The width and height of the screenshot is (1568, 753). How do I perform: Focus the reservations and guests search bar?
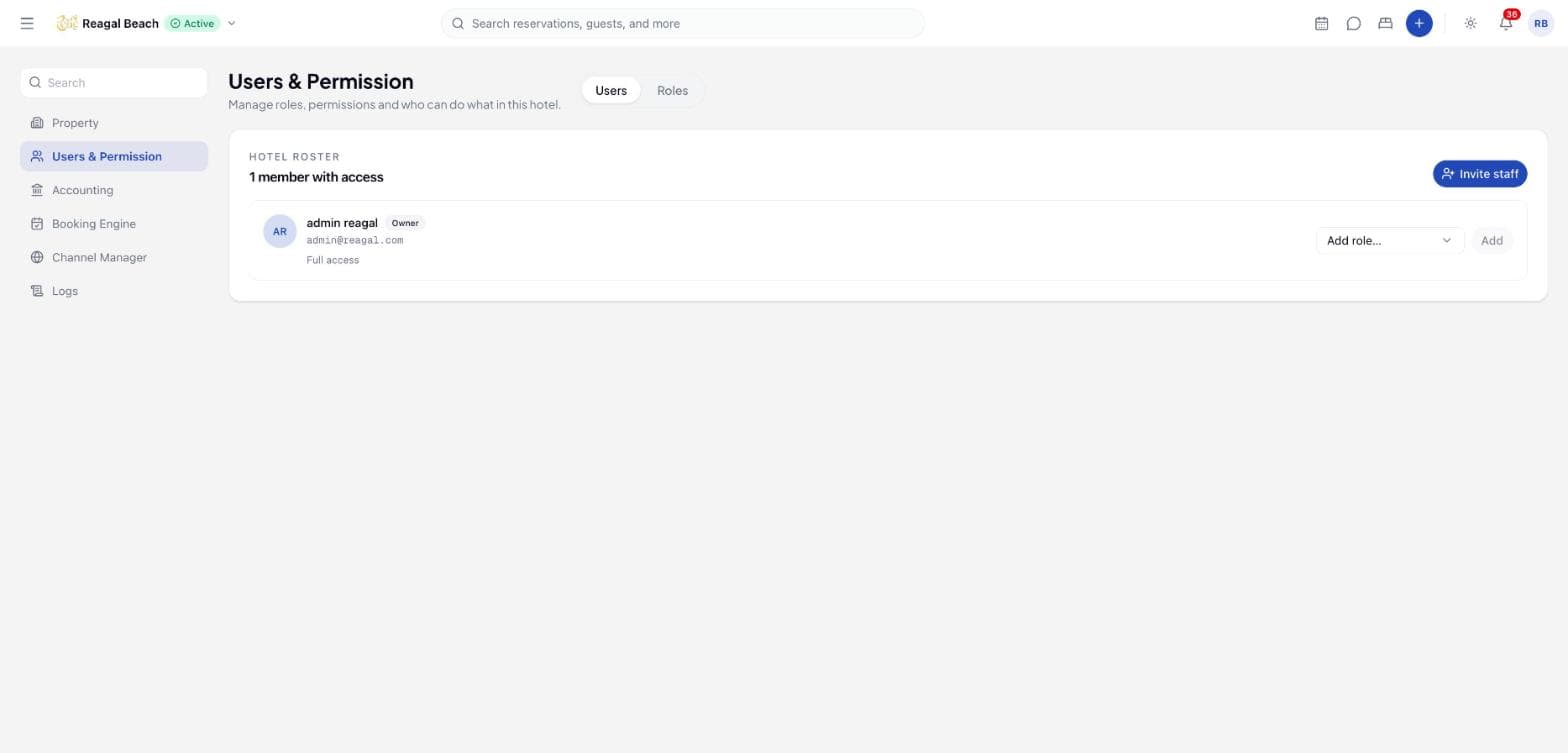tap(683, 23)
